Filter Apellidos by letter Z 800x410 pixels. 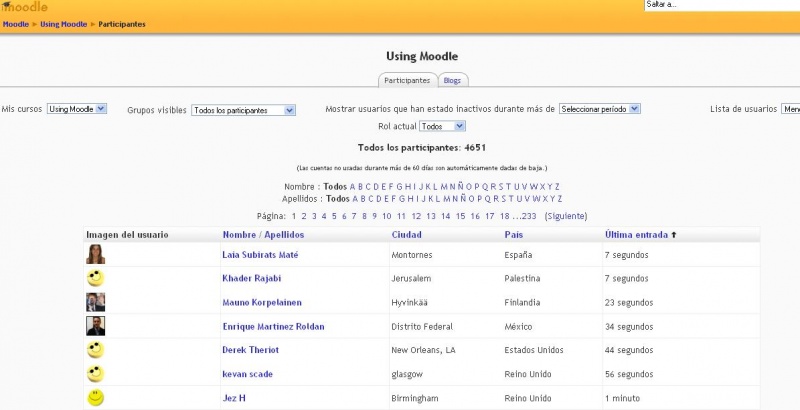click(560, 198)
